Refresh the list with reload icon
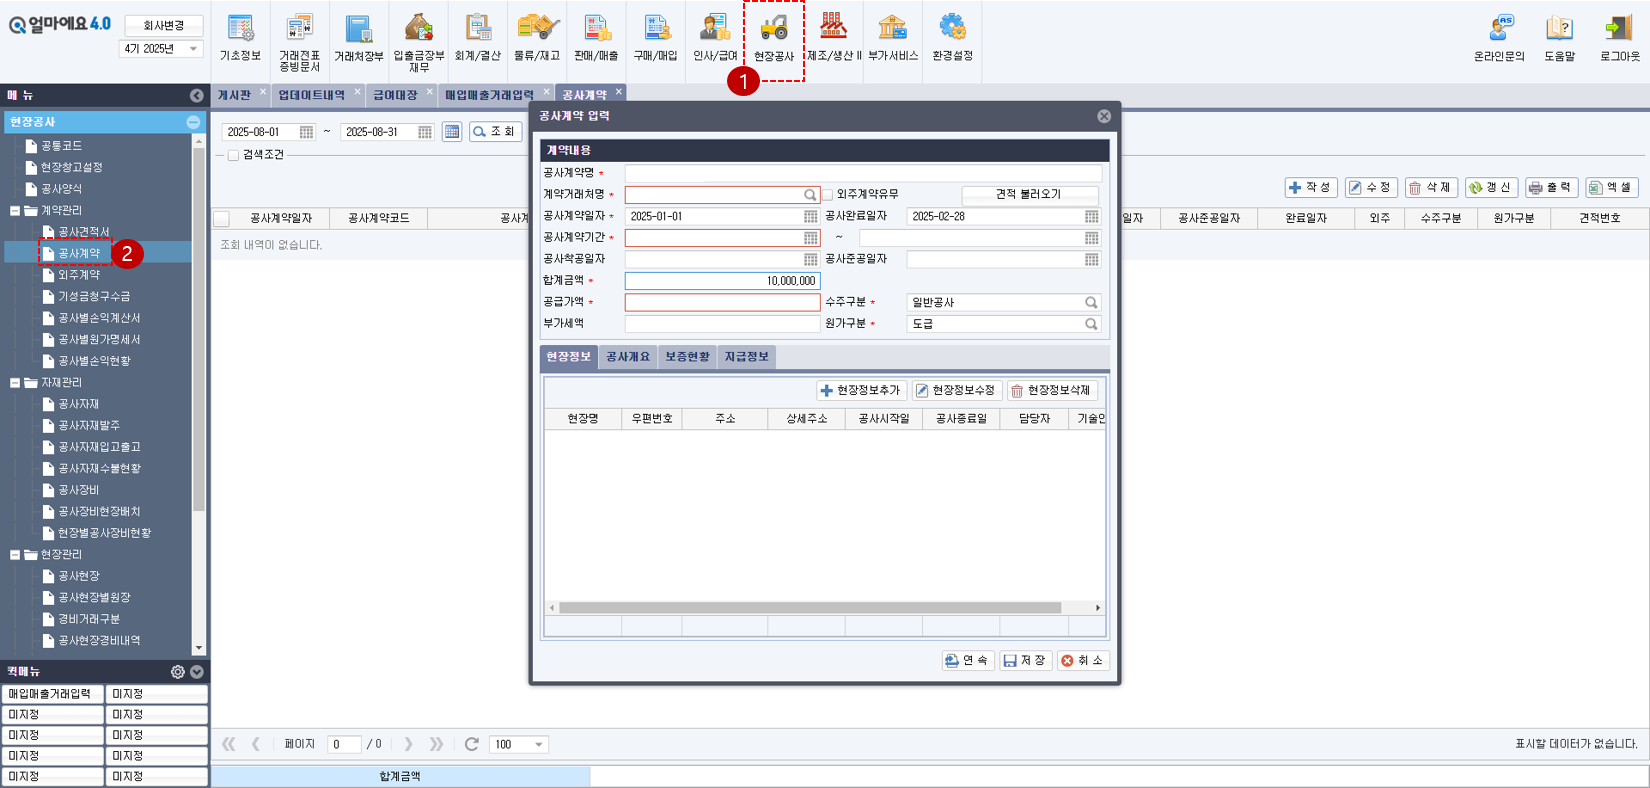The height and width of the screenshot is (788, 1650). pyautogui.click(x=472, y=744)
